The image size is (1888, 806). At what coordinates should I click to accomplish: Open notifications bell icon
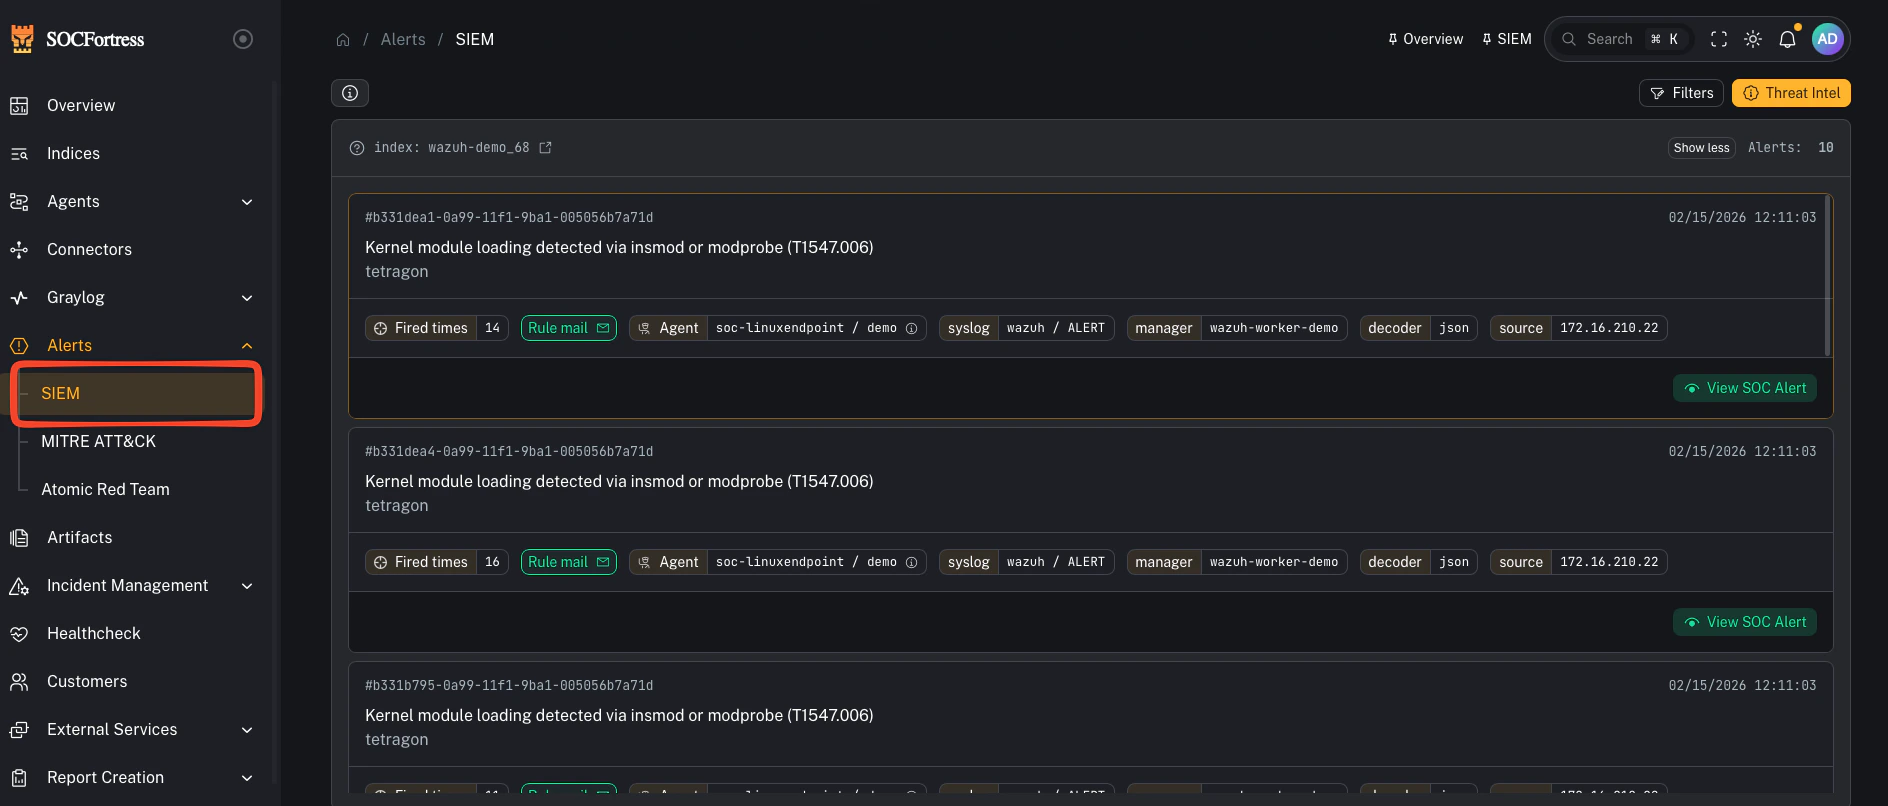coord(1788,39)
